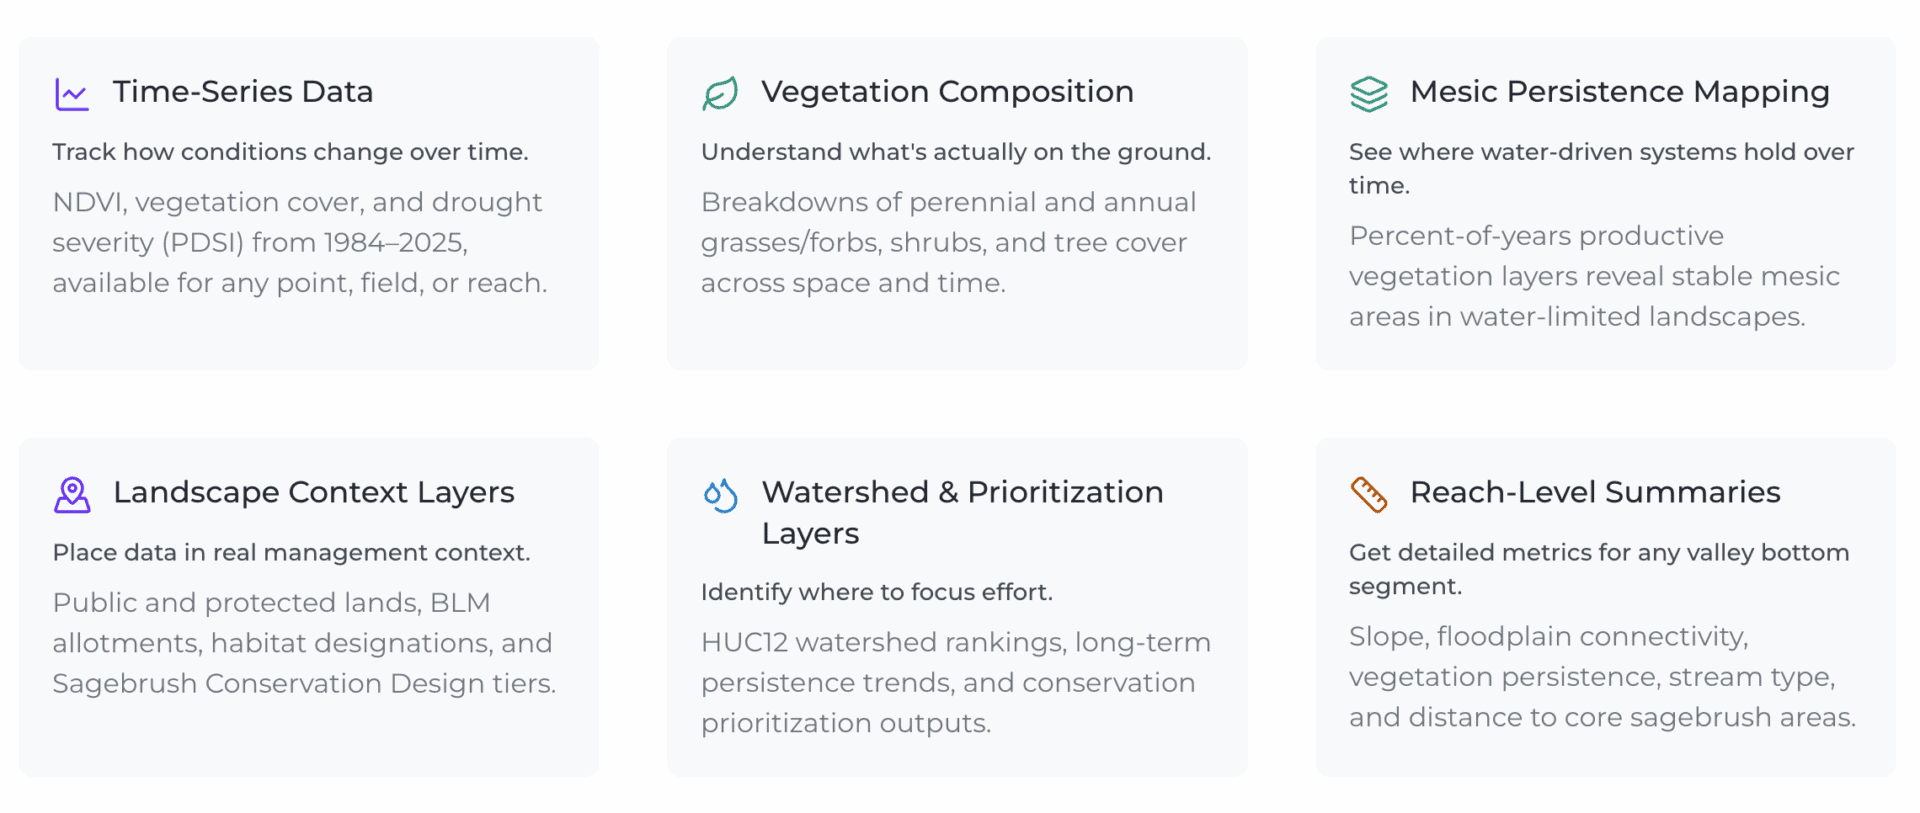Click 'Place data in real management context' text
The height and width of the screenshot is (813, 1920).
point(291,553)
